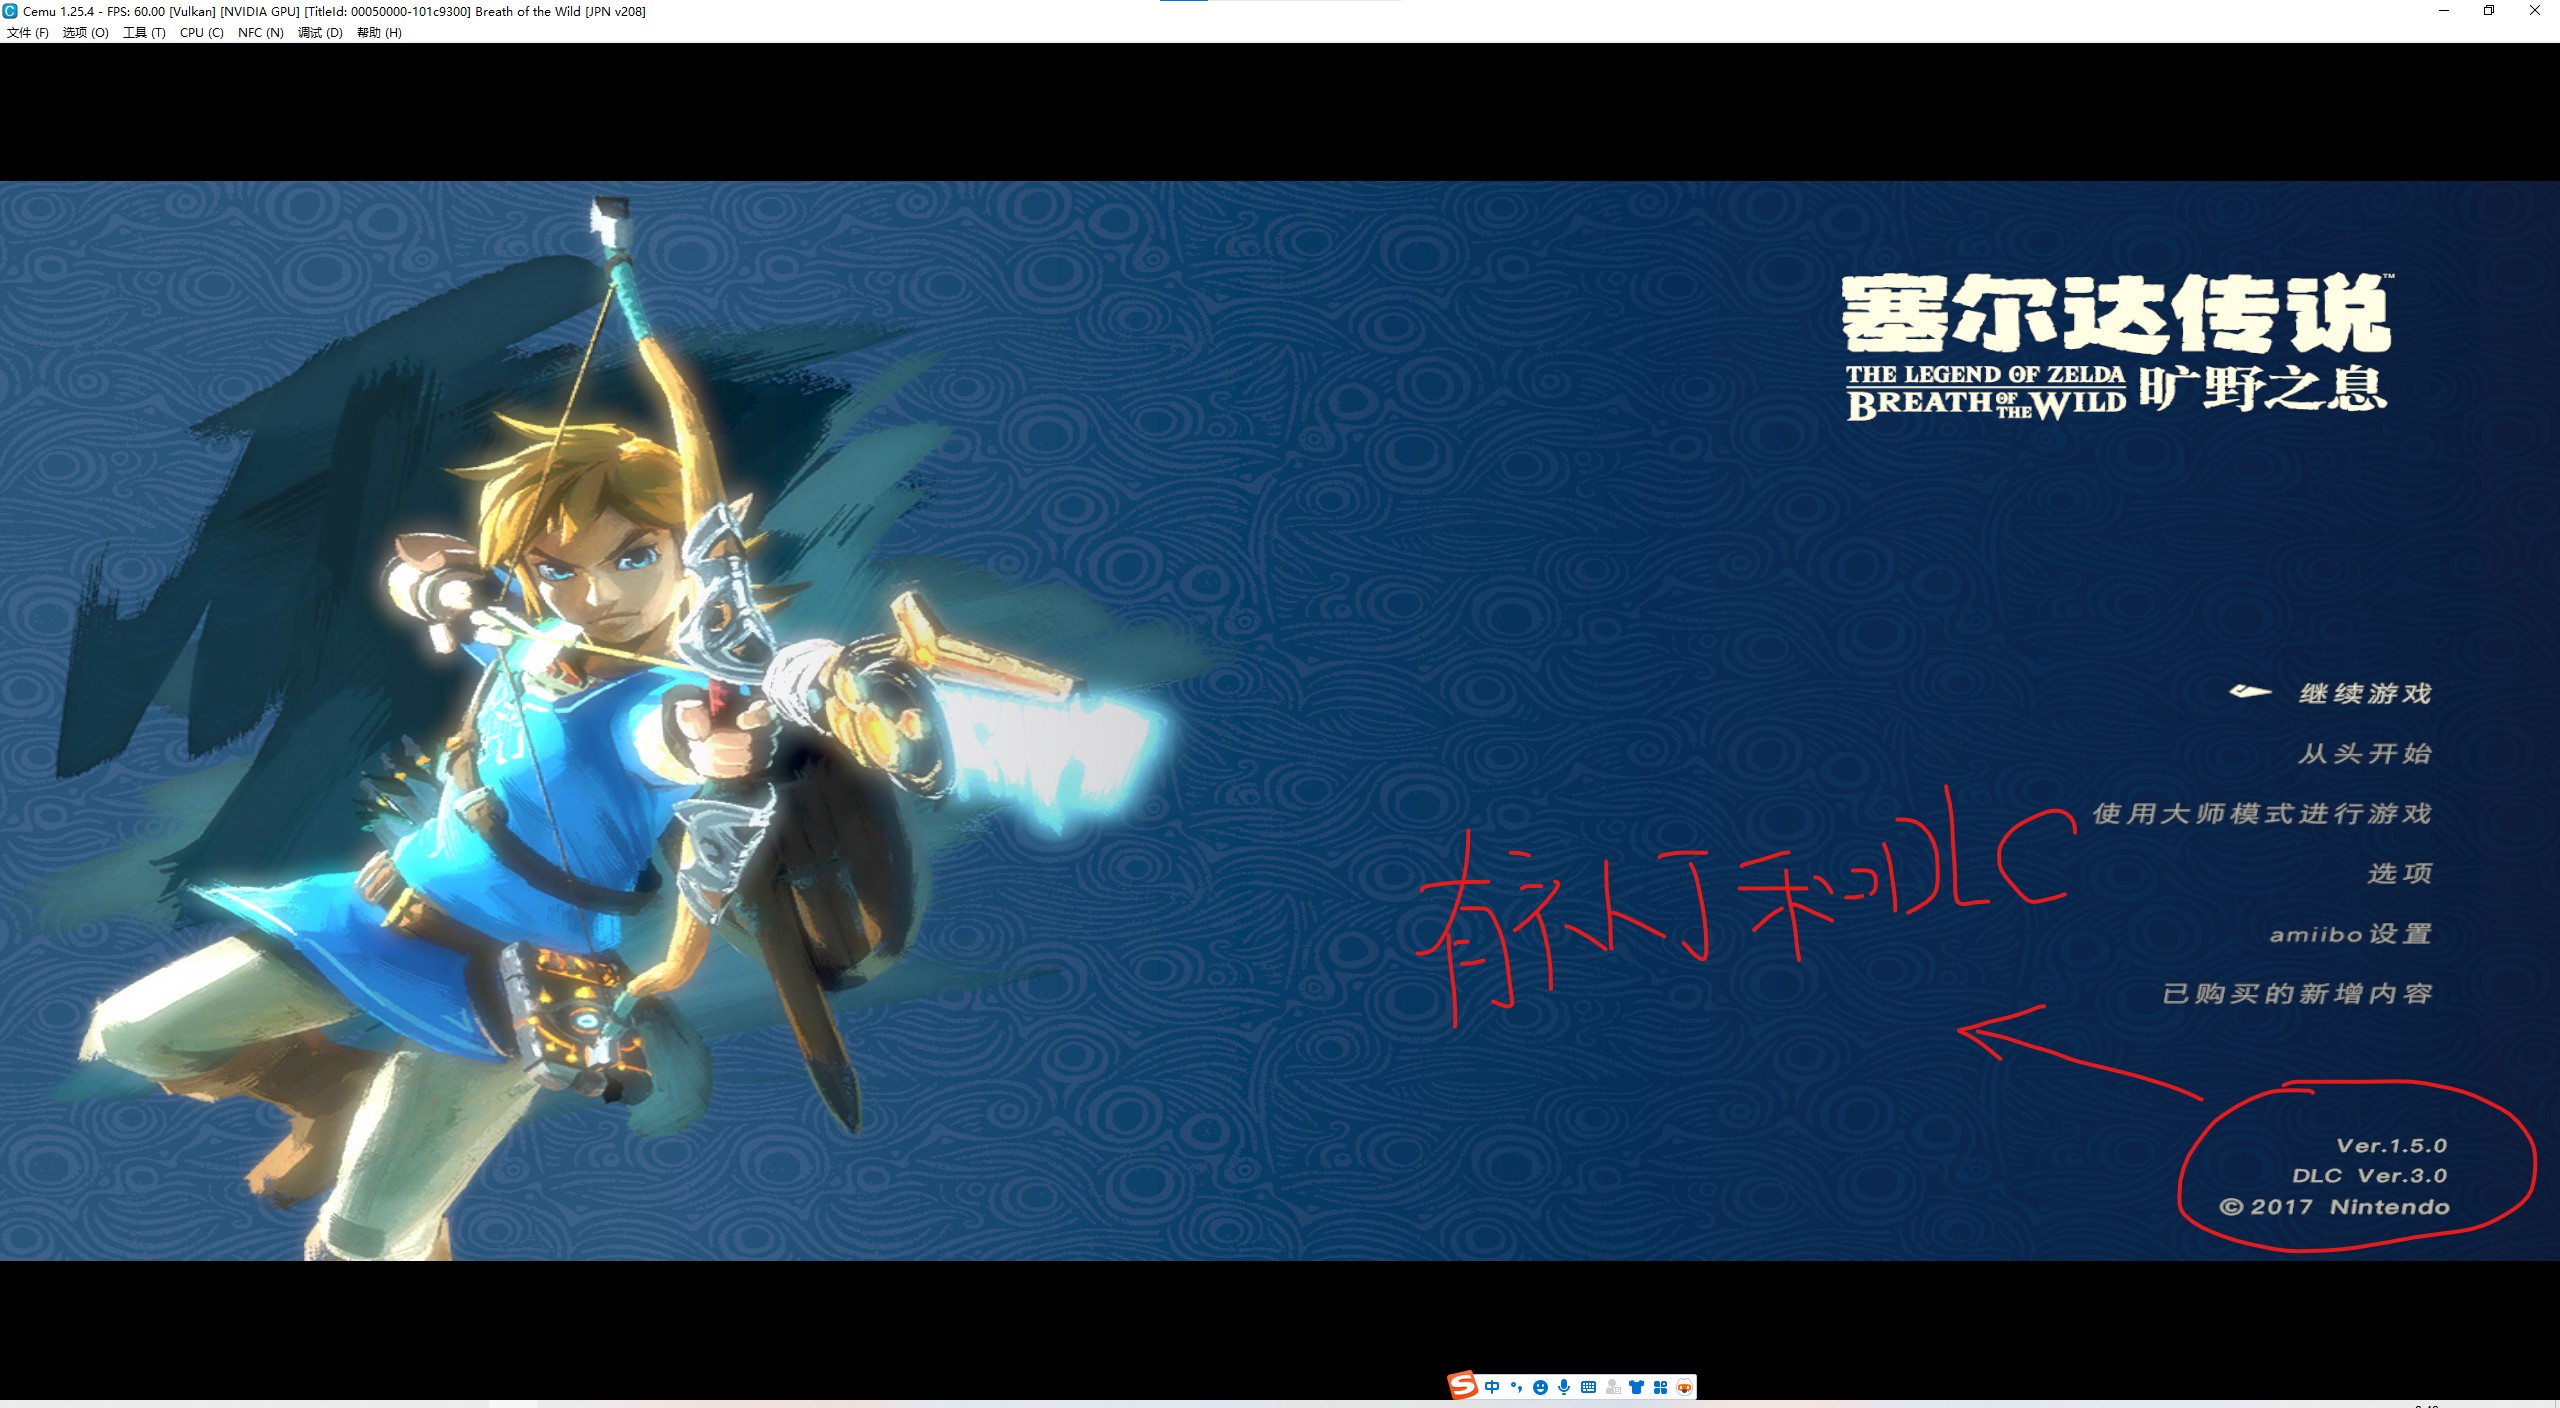The height and width of the screenshot is (1408, 2560).
Task: Open the CPU (C) menu
Action: pos(201,32)
